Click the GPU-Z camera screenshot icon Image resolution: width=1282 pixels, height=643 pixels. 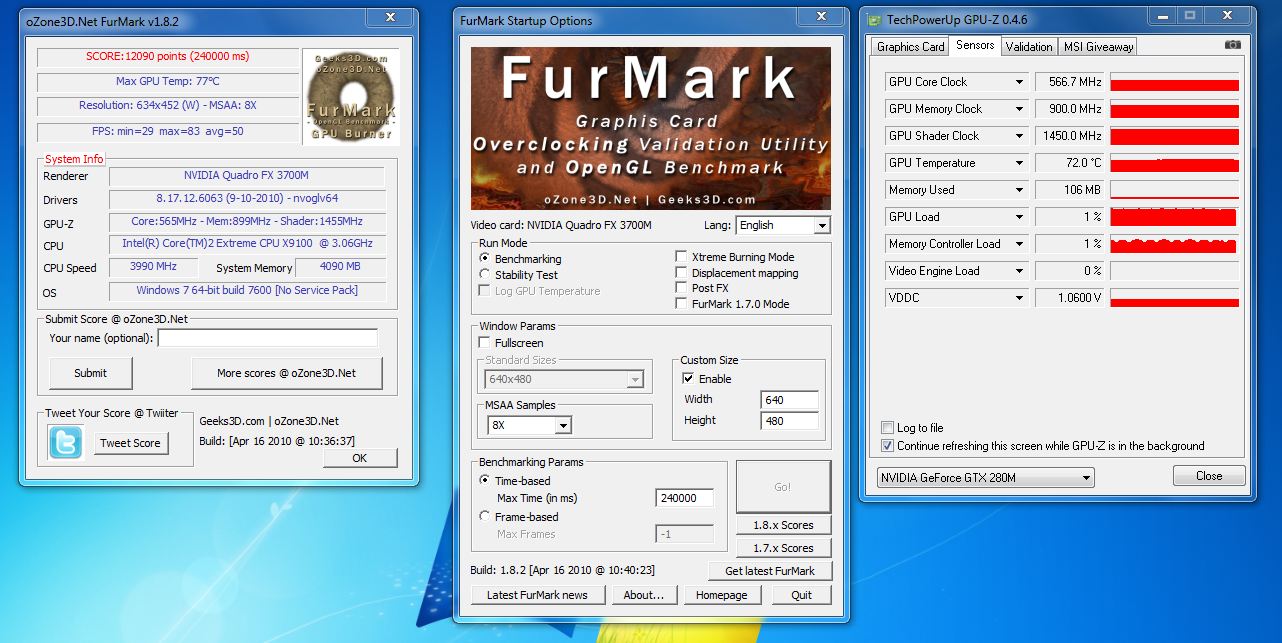tap(1233, 45)
